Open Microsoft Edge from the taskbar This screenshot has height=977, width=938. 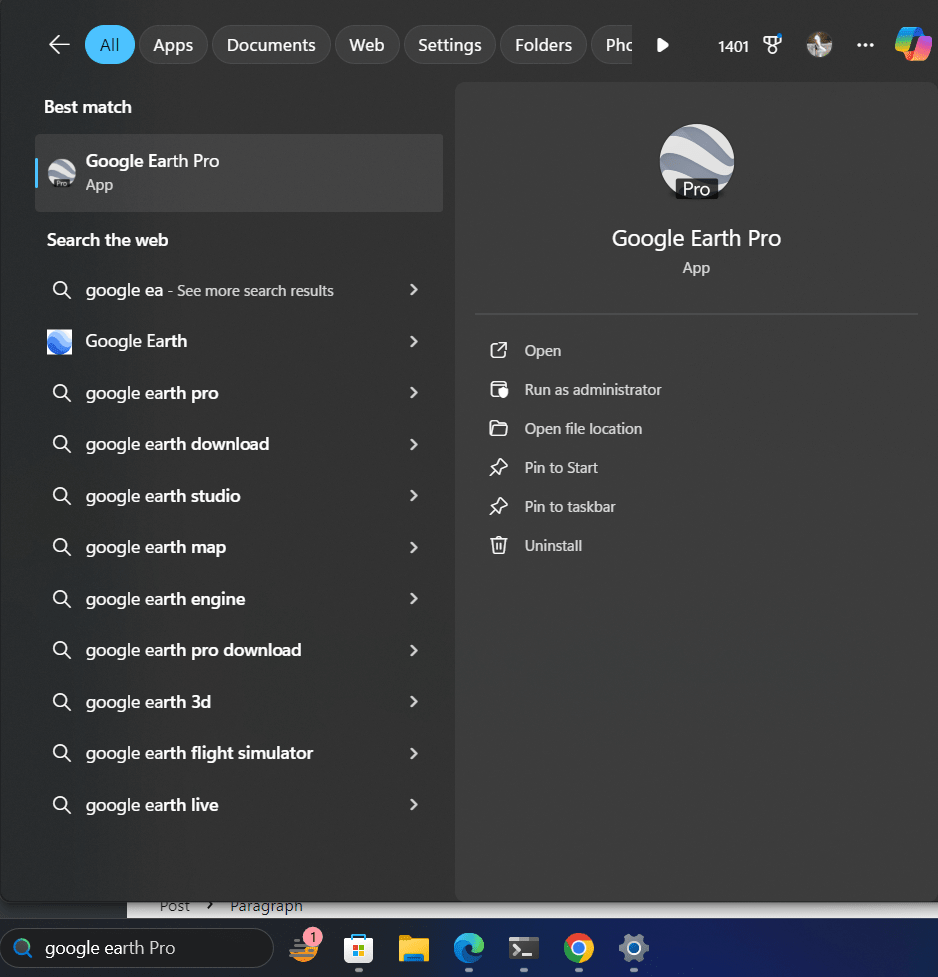(x=469, y=948)
